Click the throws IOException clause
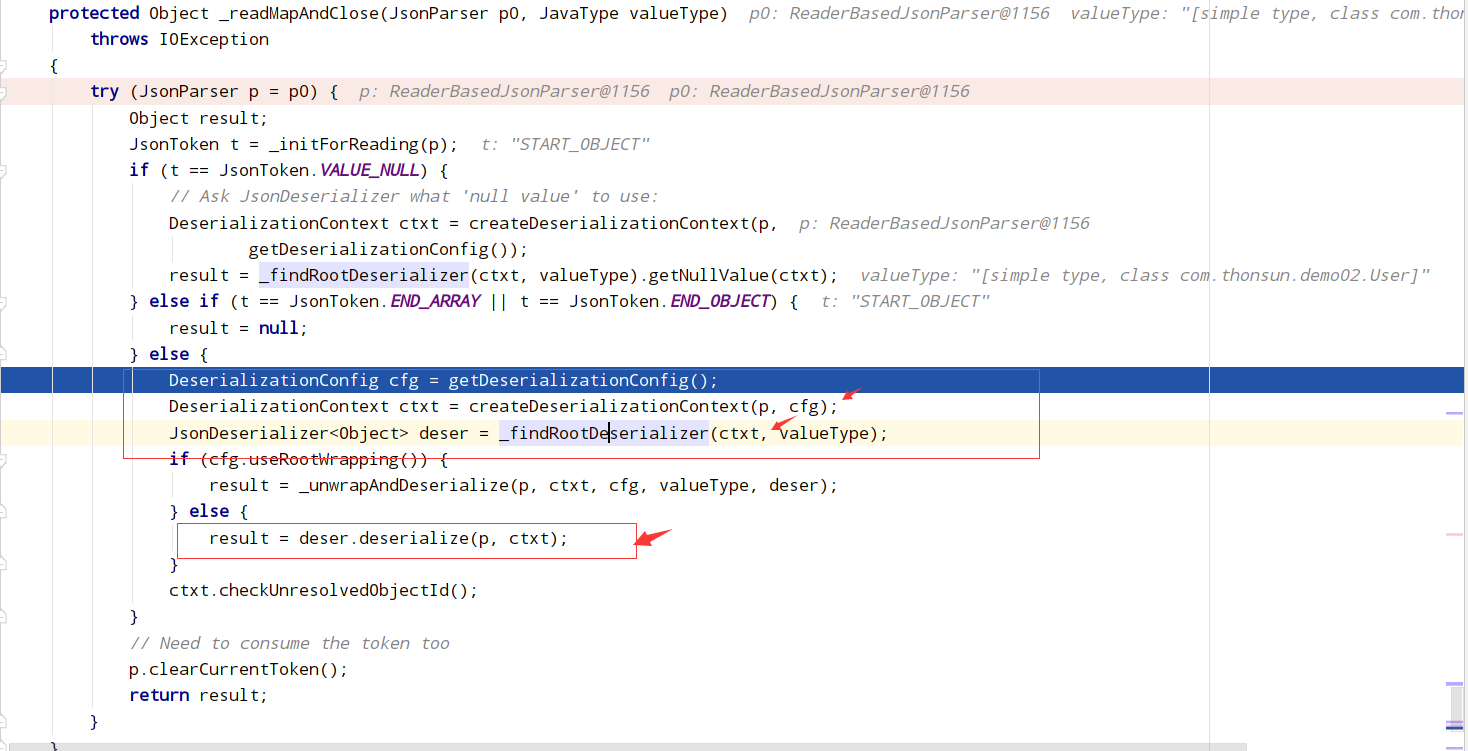 [x=179, y=39]
